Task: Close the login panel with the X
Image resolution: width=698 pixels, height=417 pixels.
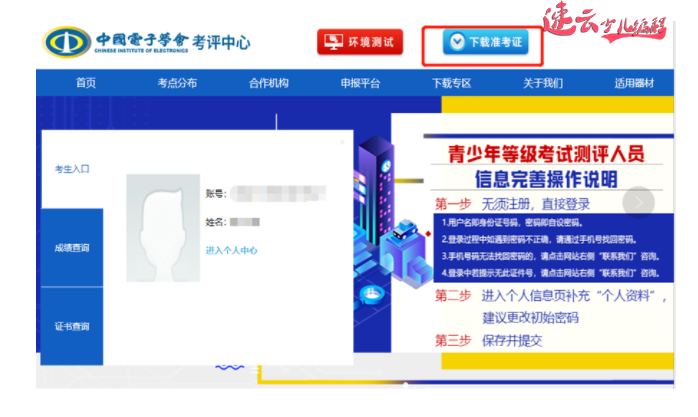Action: 341,141
